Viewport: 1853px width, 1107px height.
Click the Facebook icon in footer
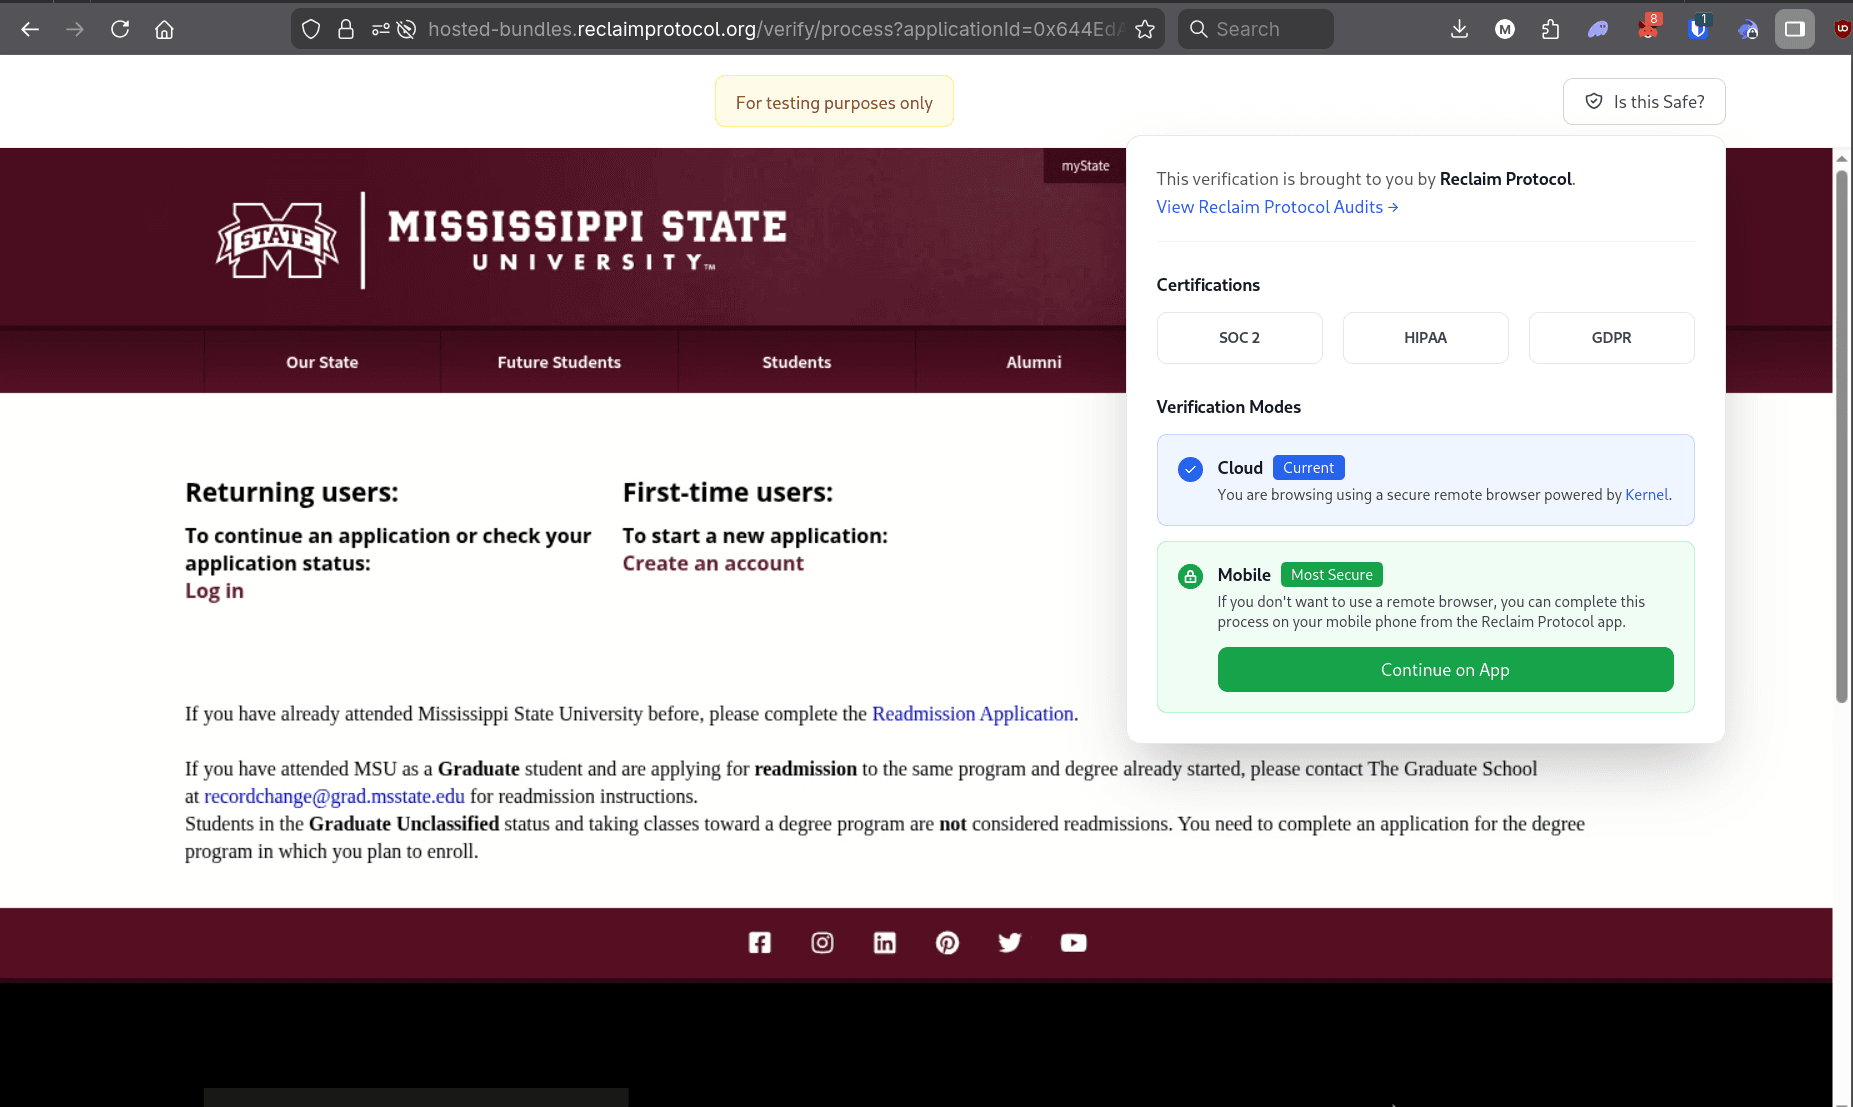click(x=760, y=943)
